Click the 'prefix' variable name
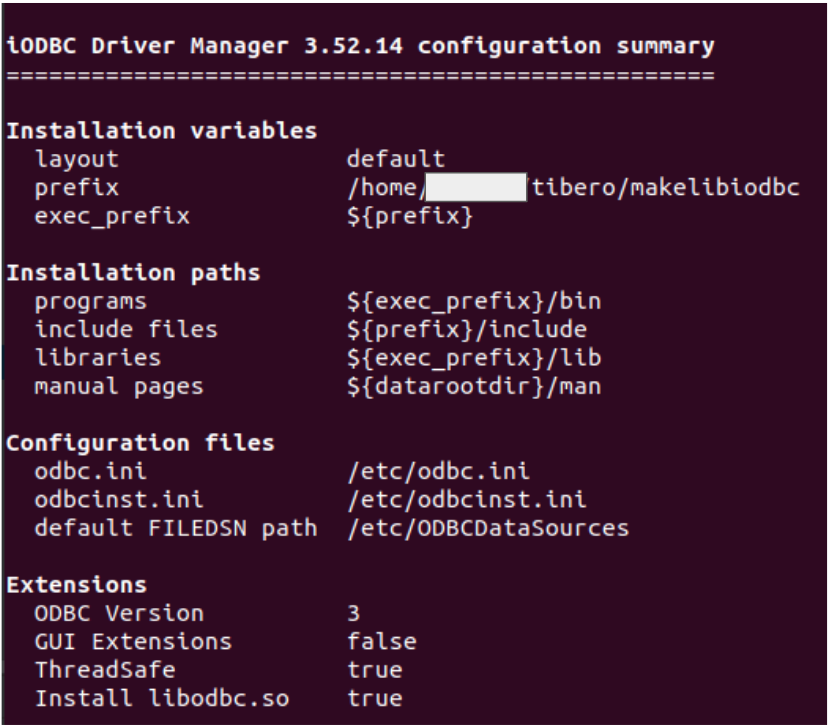The image size is (830, 727). tap(77, 188)
